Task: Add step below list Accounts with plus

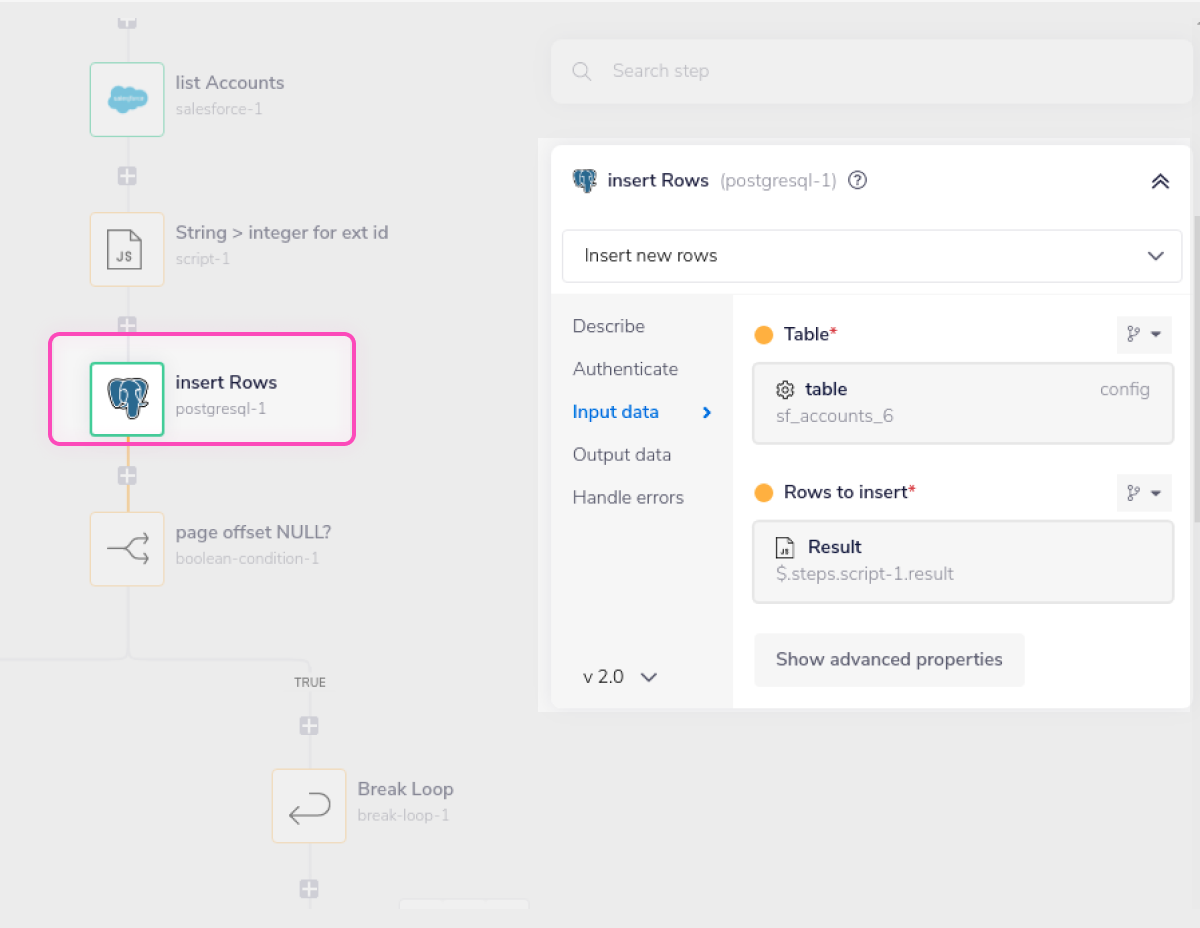Action: [127, 176]
